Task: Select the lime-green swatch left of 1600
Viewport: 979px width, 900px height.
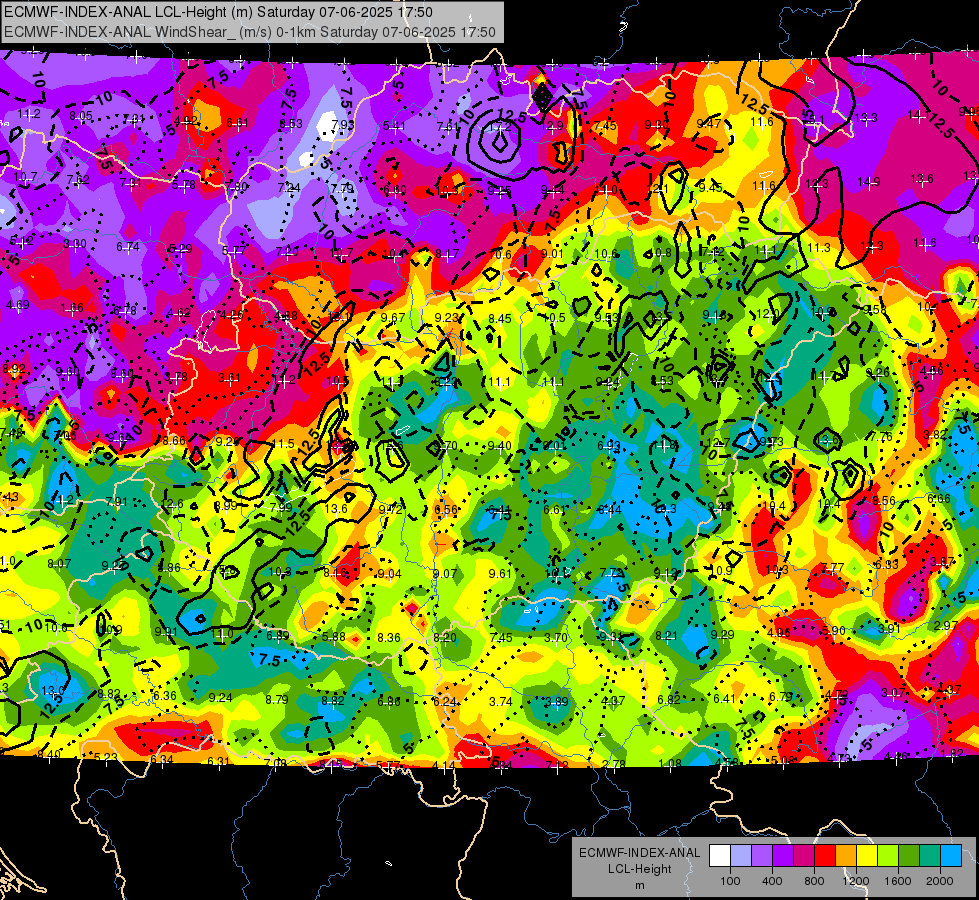Action: (x=888, y=855)
